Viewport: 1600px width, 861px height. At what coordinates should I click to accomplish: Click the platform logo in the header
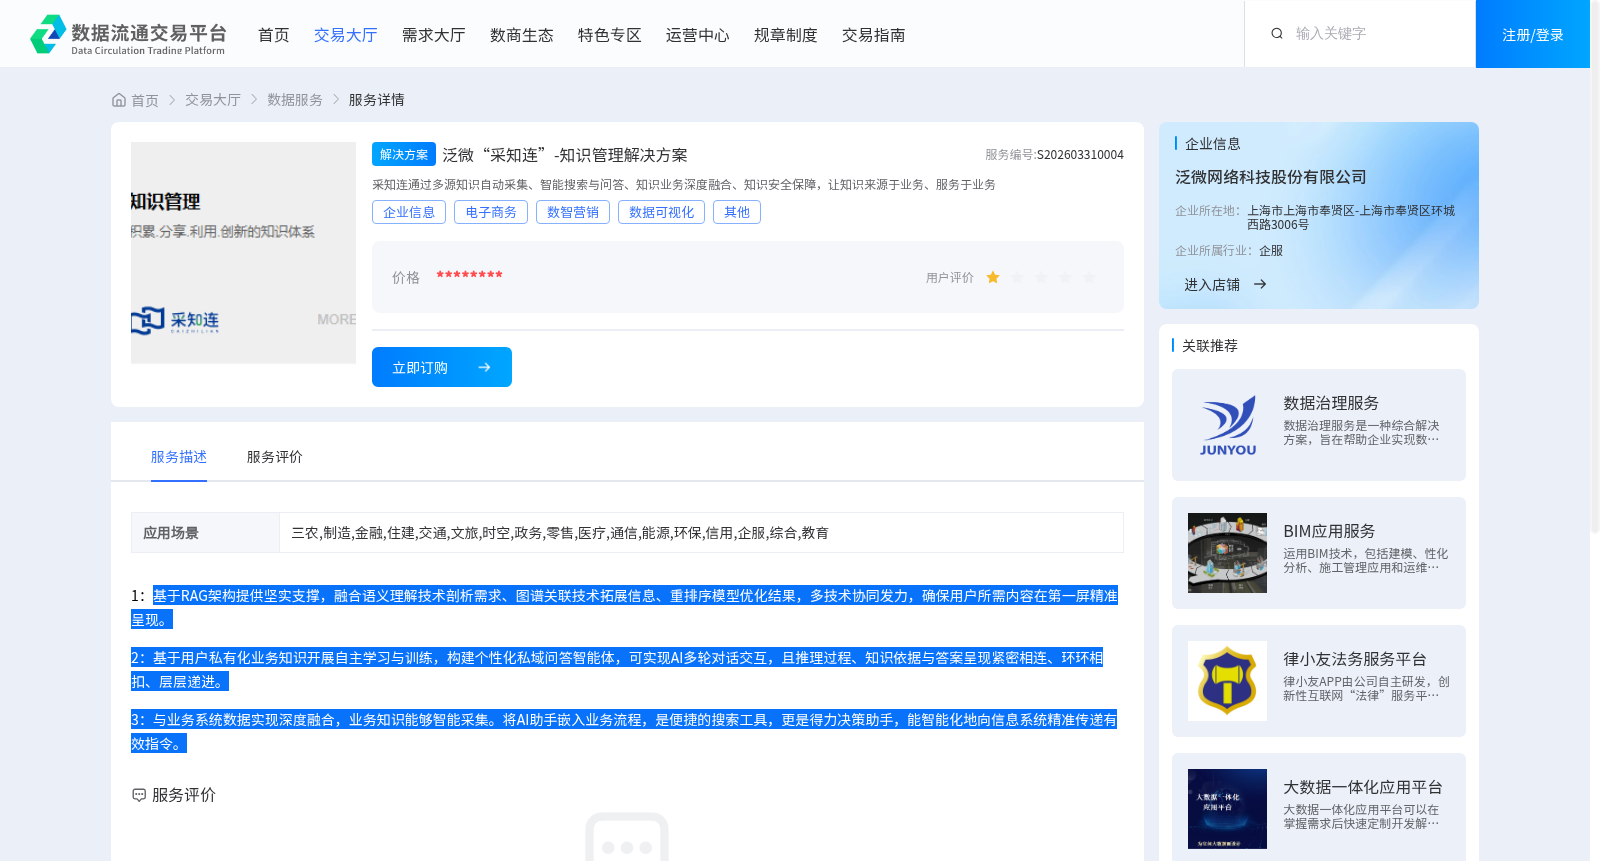tap(128, 35)
